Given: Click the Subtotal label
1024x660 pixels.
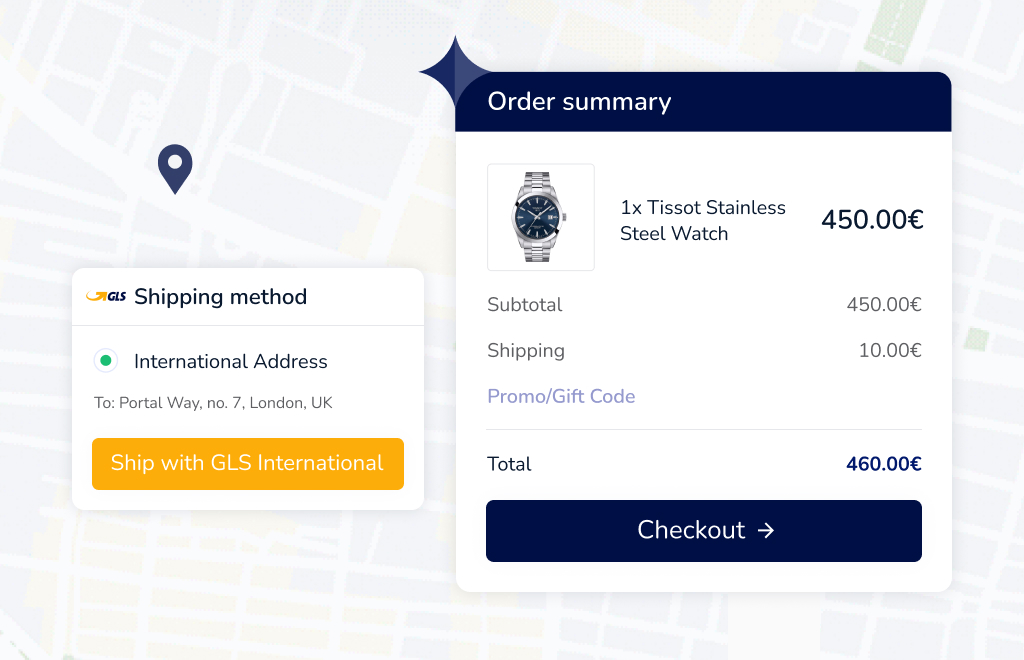Looking at the screenshot, I should point(525,304).
